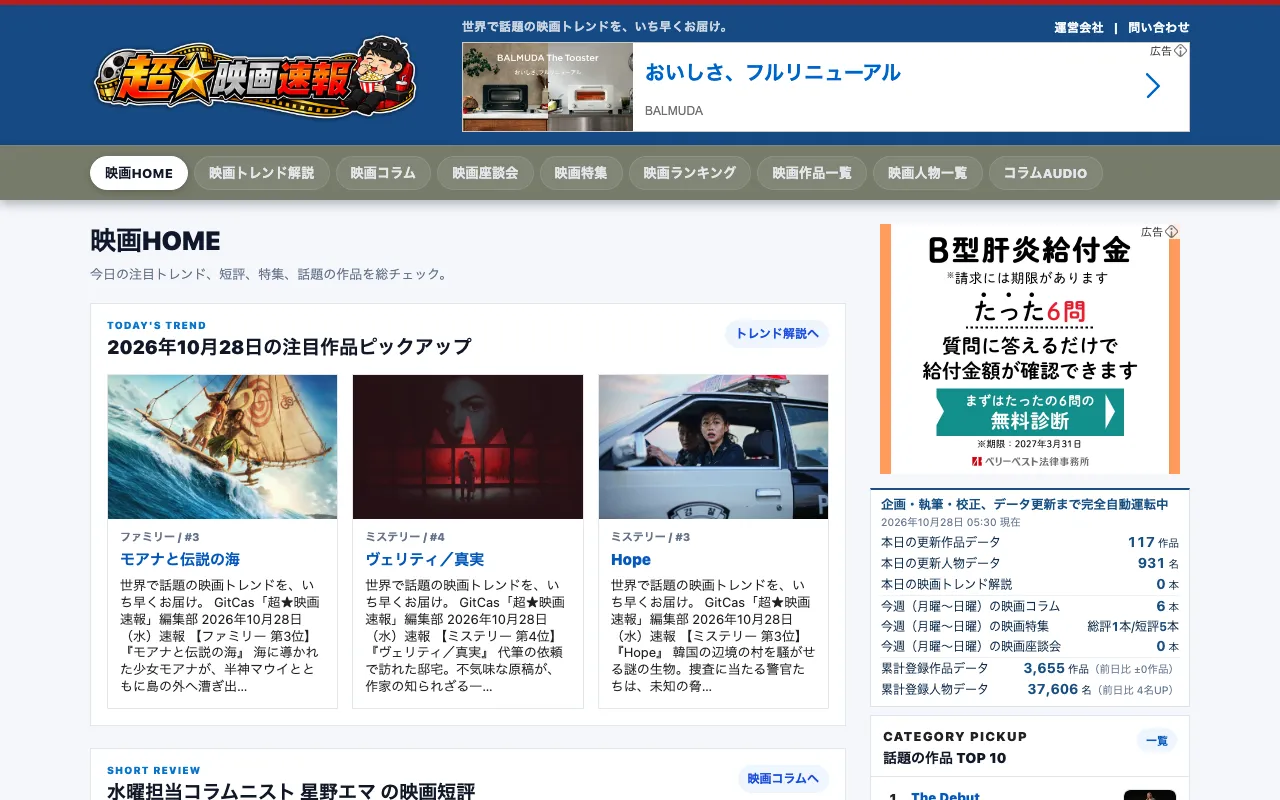Screen dimensions: 1280x800
Task: Open the Hope police car thumbnail
Action: (x=713, y=447)
